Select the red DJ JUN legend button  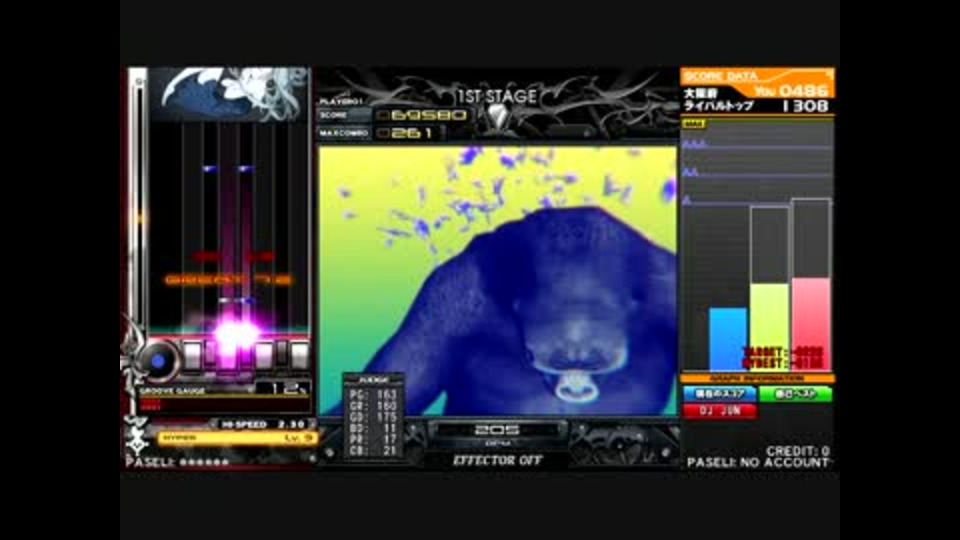[719, 411]
